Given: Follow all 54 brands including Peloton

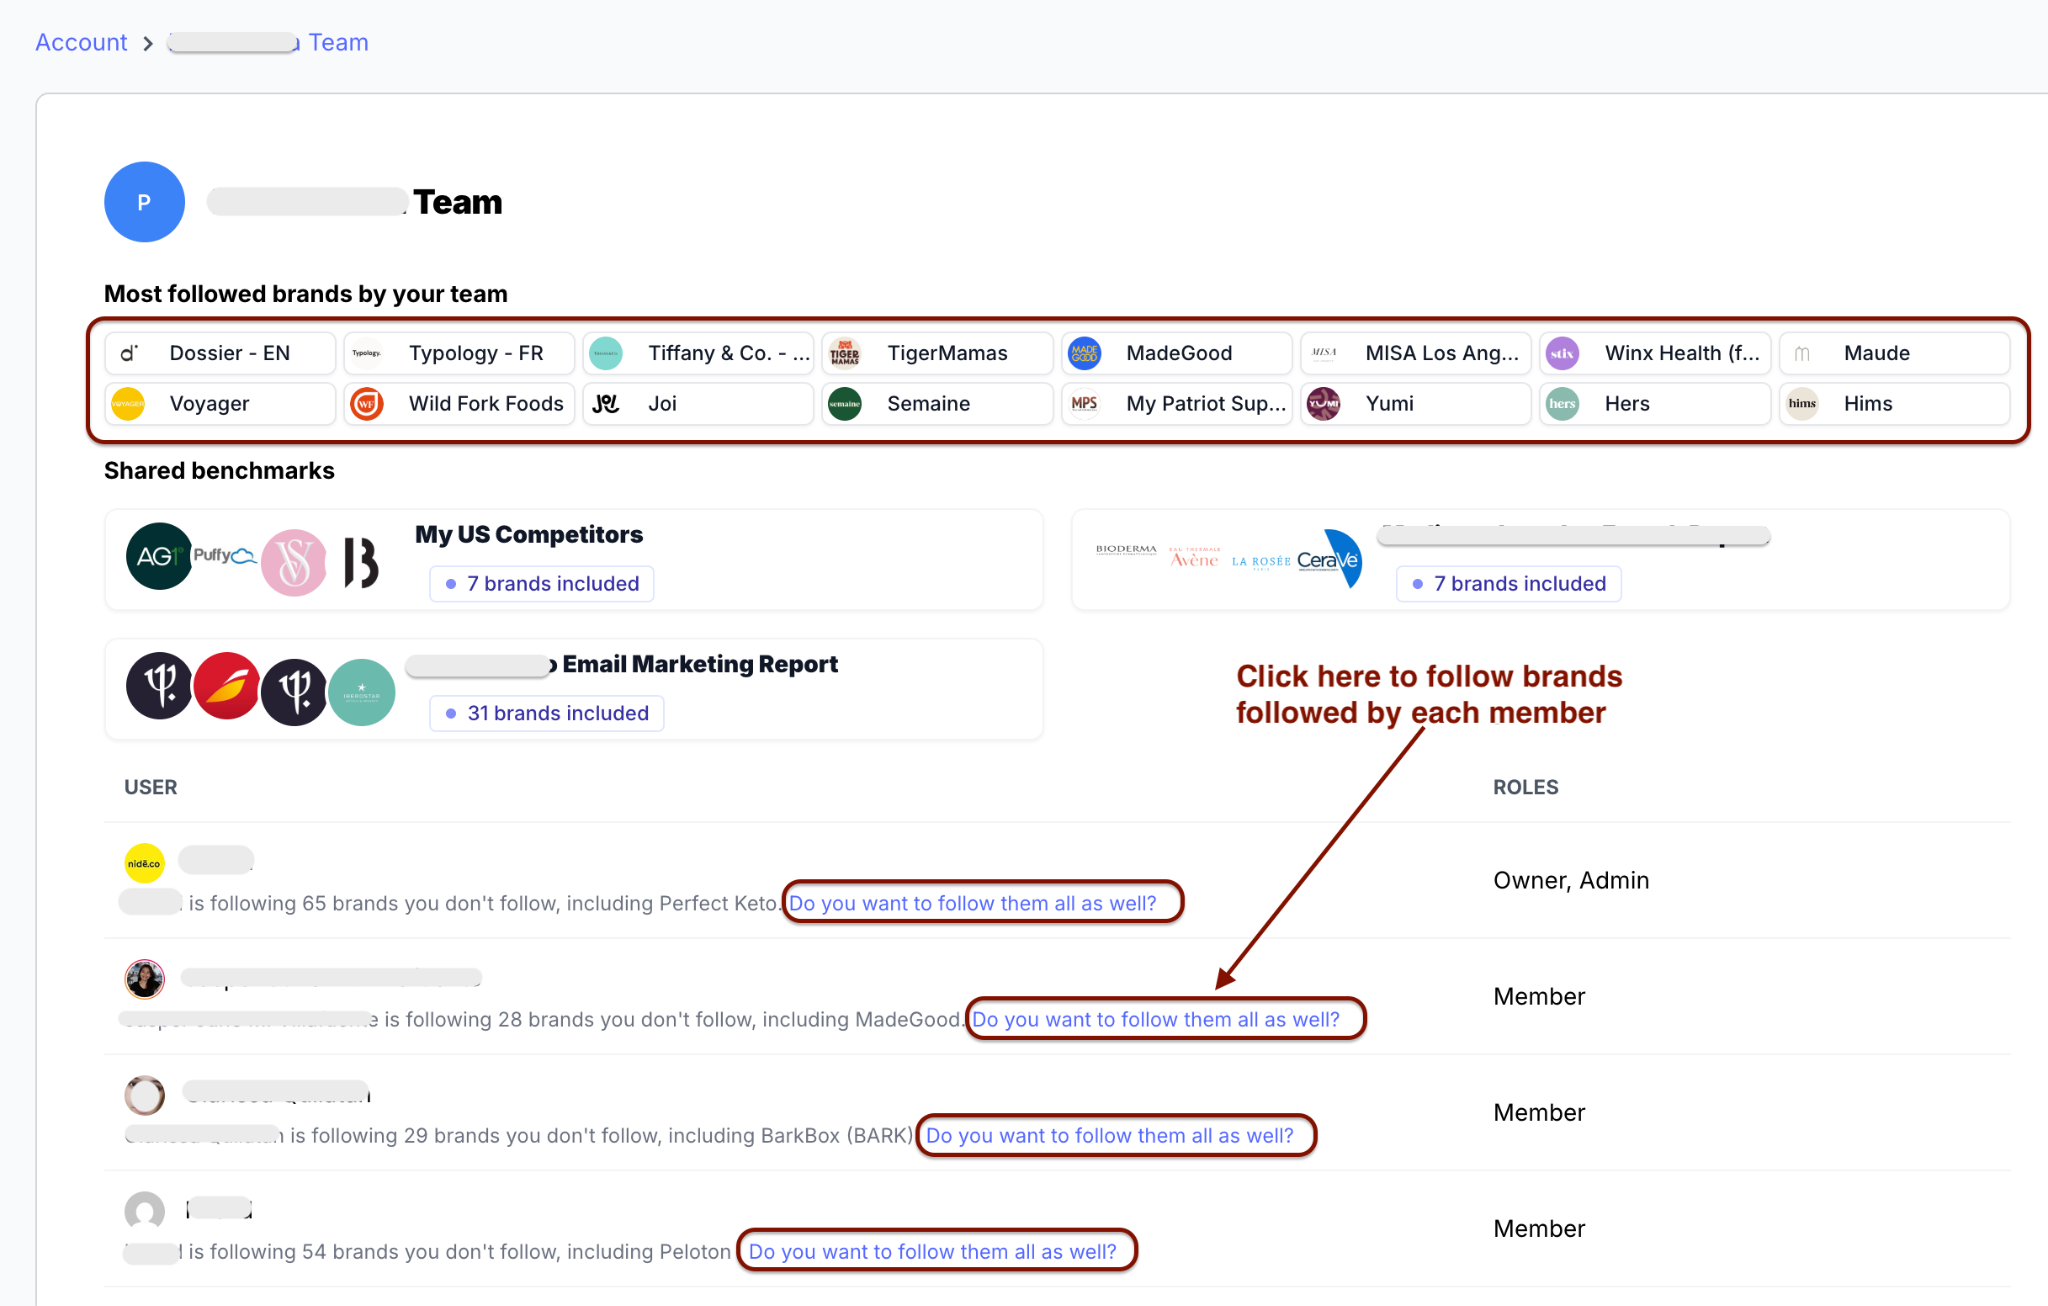Looking at the screenshot, I should pos(932,1251).
